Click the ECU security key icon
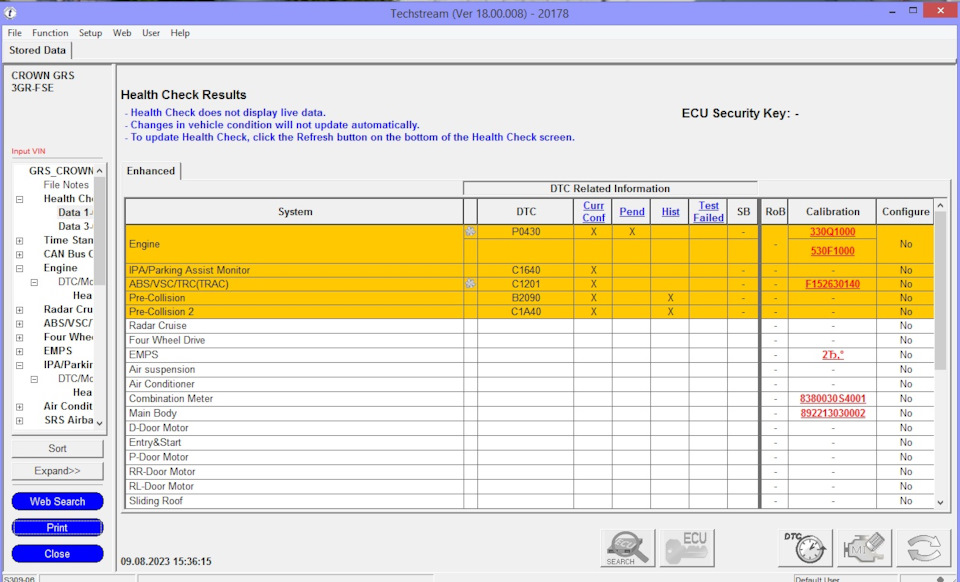The height and width of the screenshot is (582, 960). coord(688,548)
